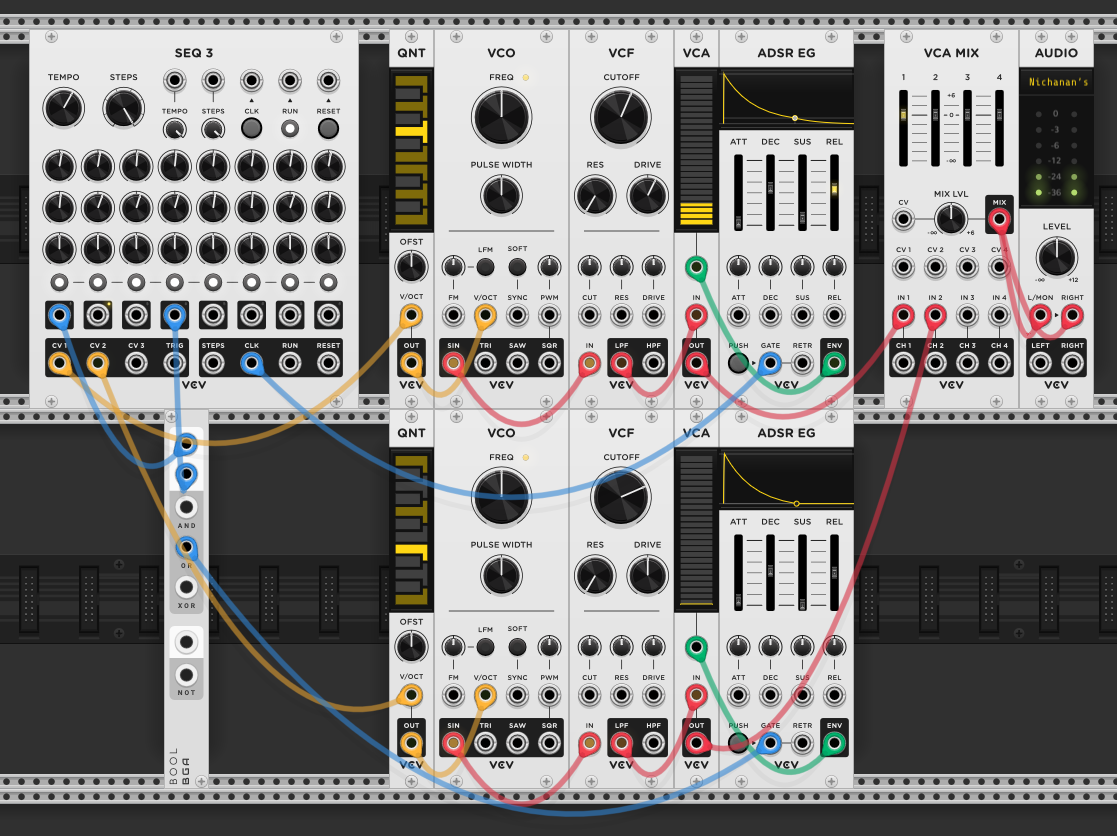Click the CUTOFF knob on lower VCF
Viewport: 1117px width, 836px height.
click(620, 497)
